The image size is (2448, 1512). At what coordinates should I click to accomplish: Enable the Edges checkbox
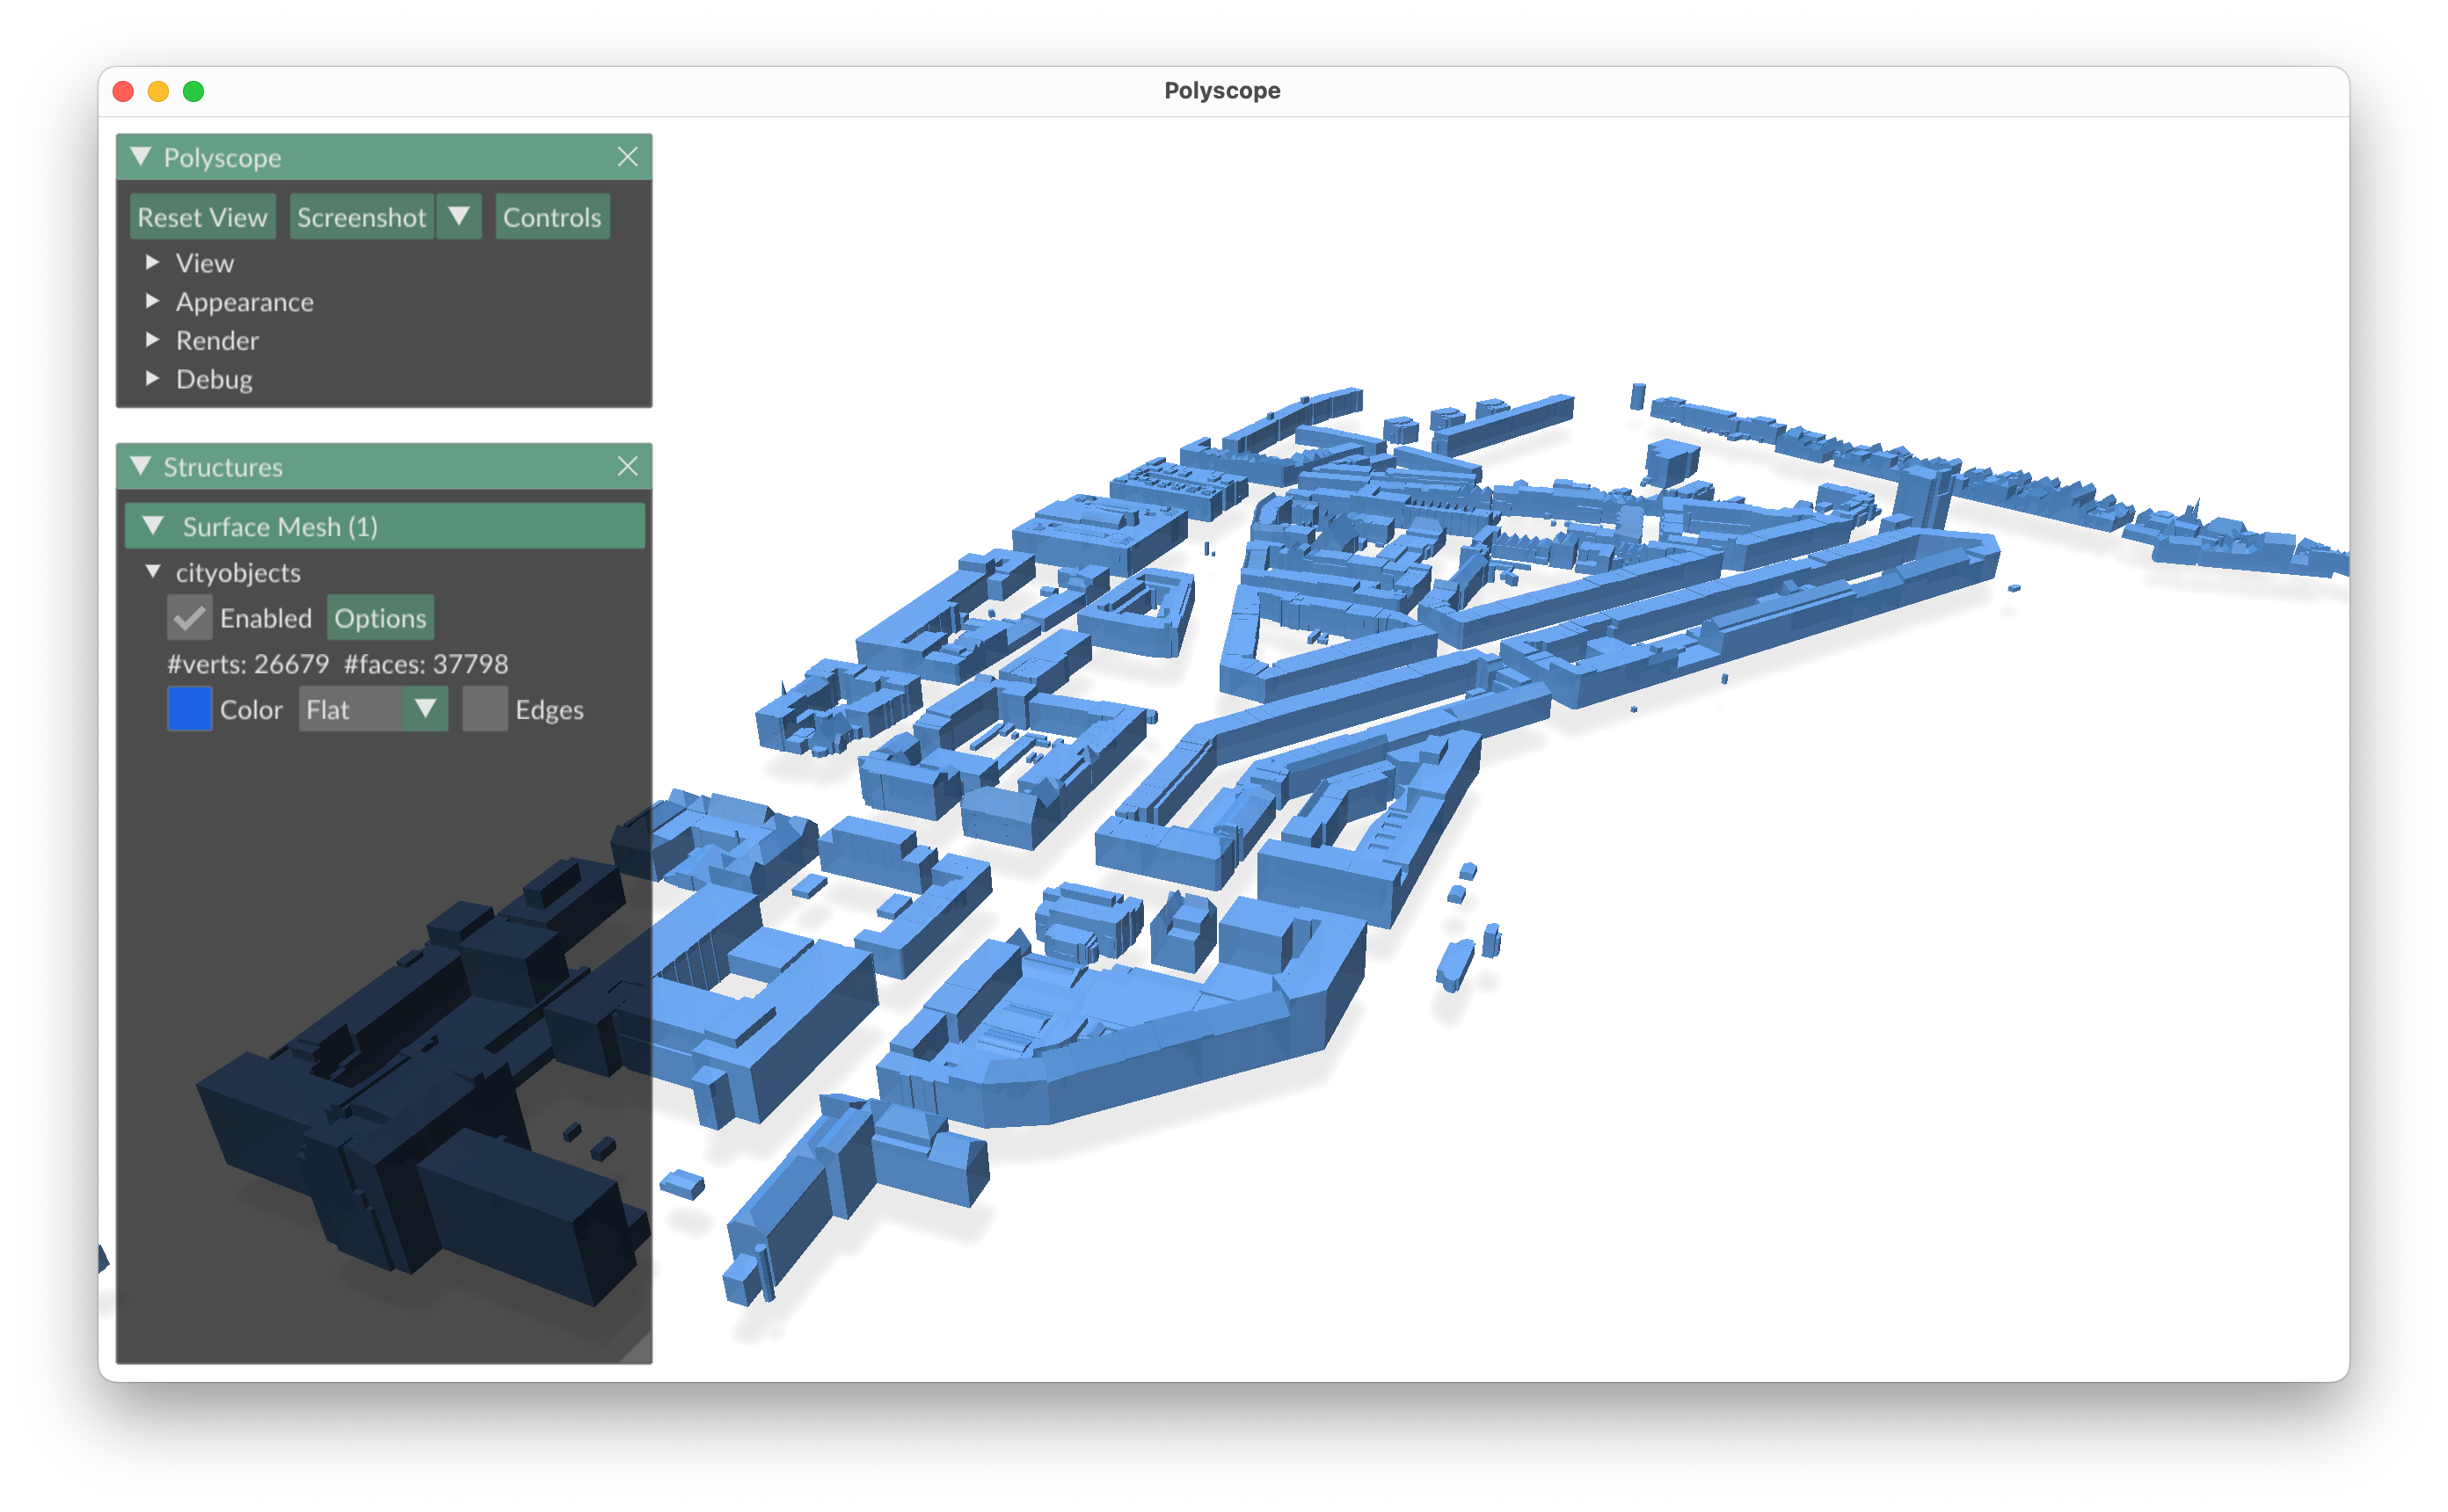pyautogui.click(x=485, y=709)
